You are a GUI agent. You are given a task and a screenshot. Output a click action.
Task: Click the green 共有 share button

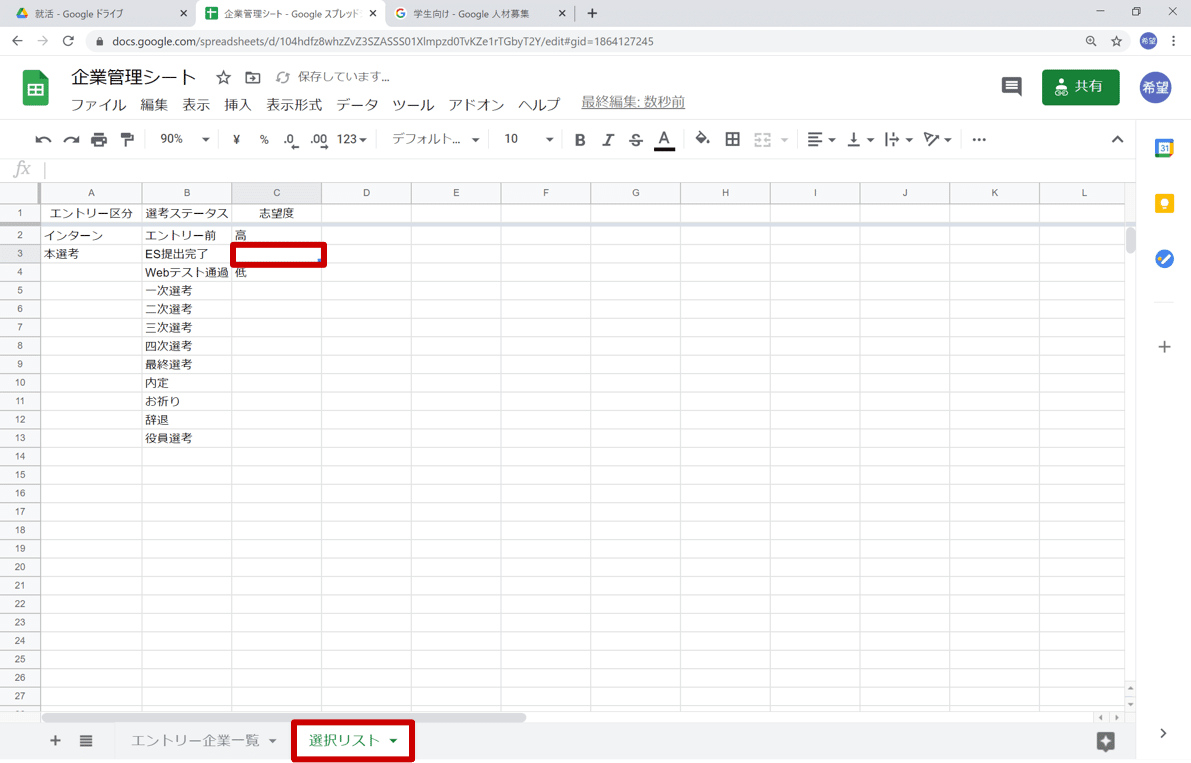coord(1080,87)
